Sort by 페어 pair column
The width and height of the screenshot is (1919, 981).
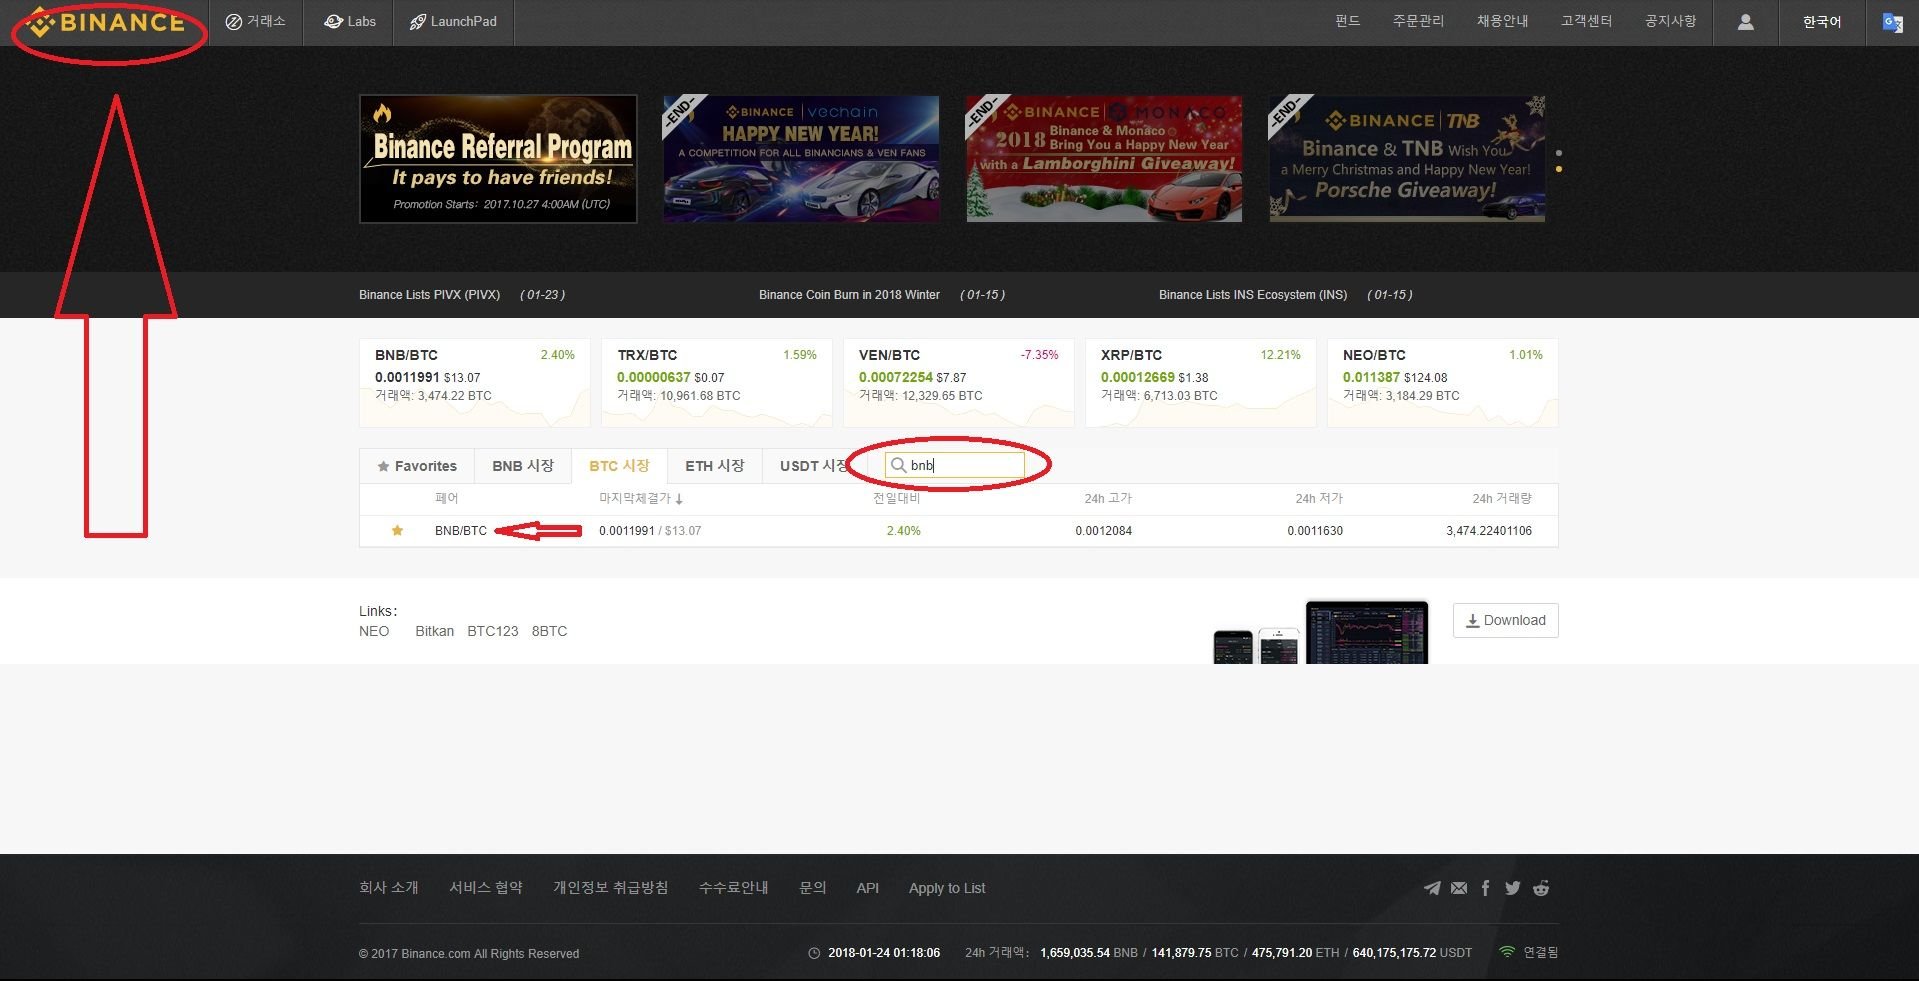(446, 498)
